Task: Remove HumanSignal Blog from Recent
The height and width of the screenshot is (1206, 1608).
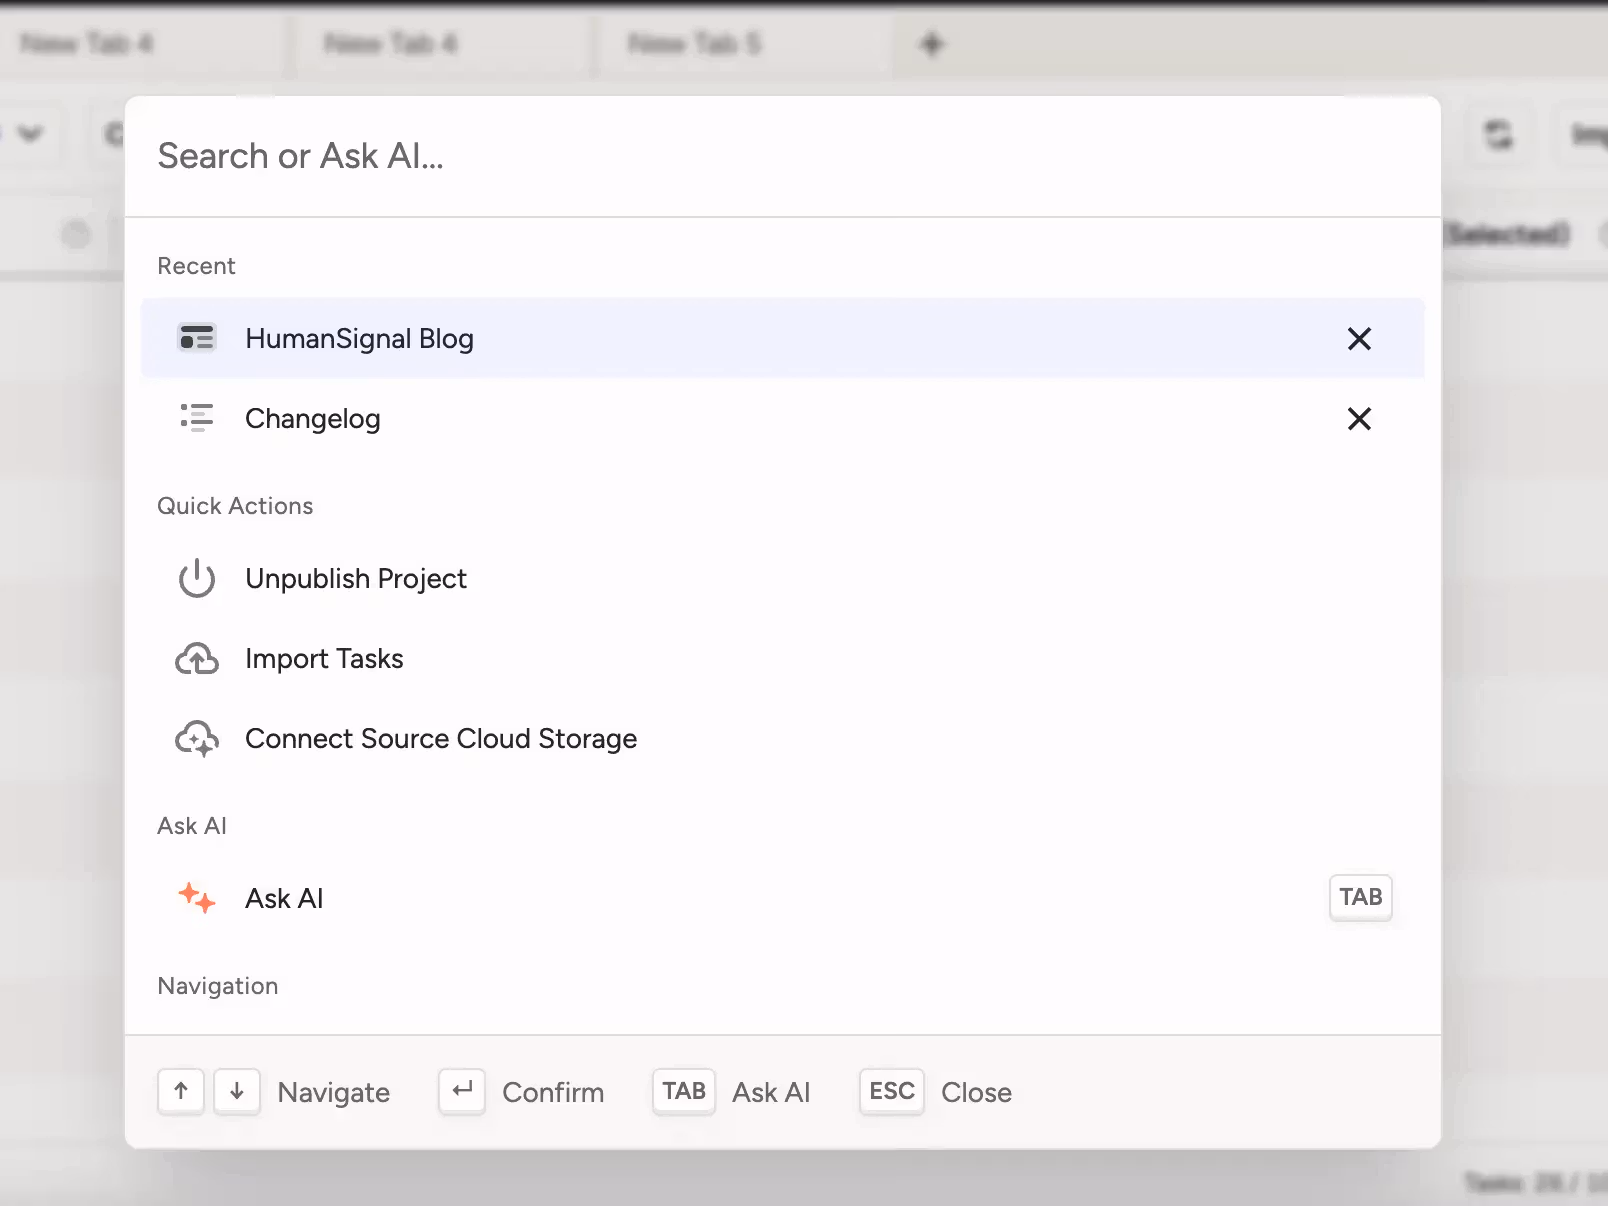Action: tap(1359, 338)
